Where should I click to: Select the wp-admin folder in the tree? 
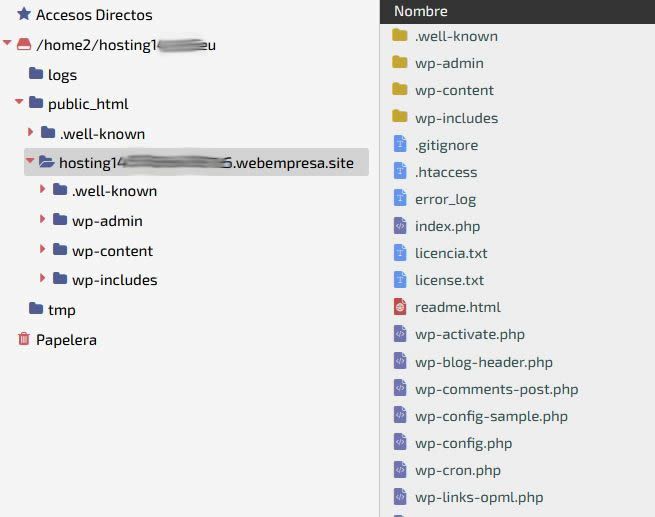(x=98, y=220)
